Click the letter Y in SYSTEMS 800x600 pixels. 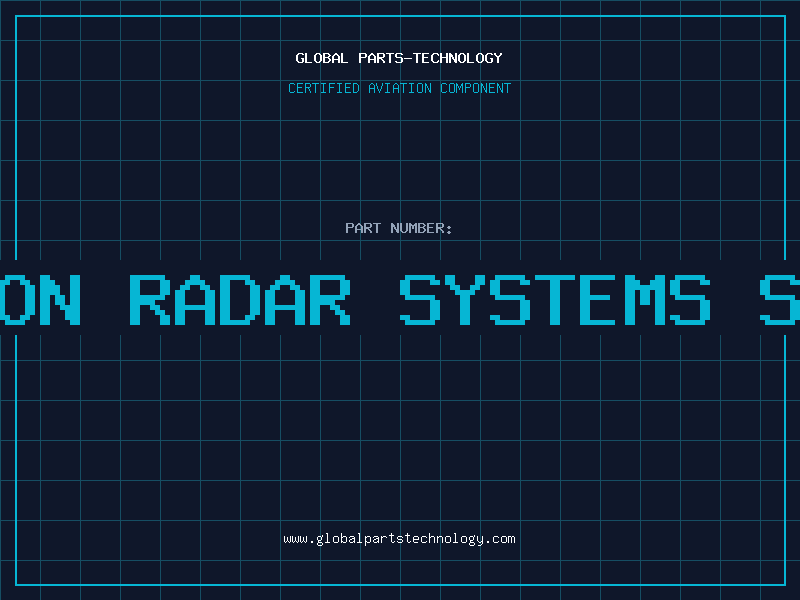point(465,300)
